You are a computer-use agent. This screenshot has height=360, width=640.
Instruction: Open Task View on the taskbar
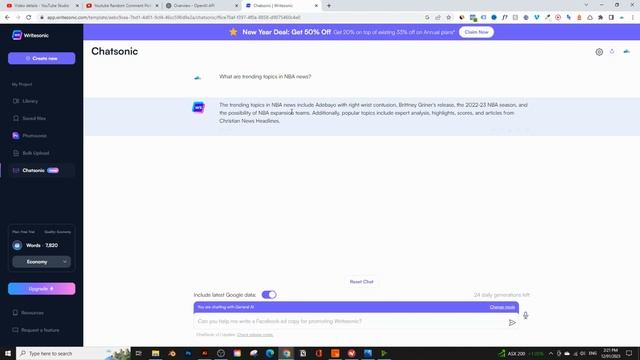pos(138,353)
